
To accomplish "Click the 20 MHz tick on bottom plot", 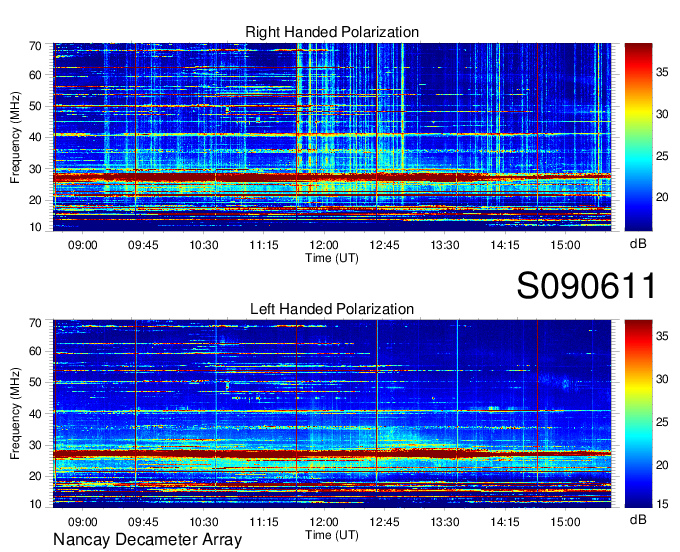I will pyautogui.click(x=35, y=477).
